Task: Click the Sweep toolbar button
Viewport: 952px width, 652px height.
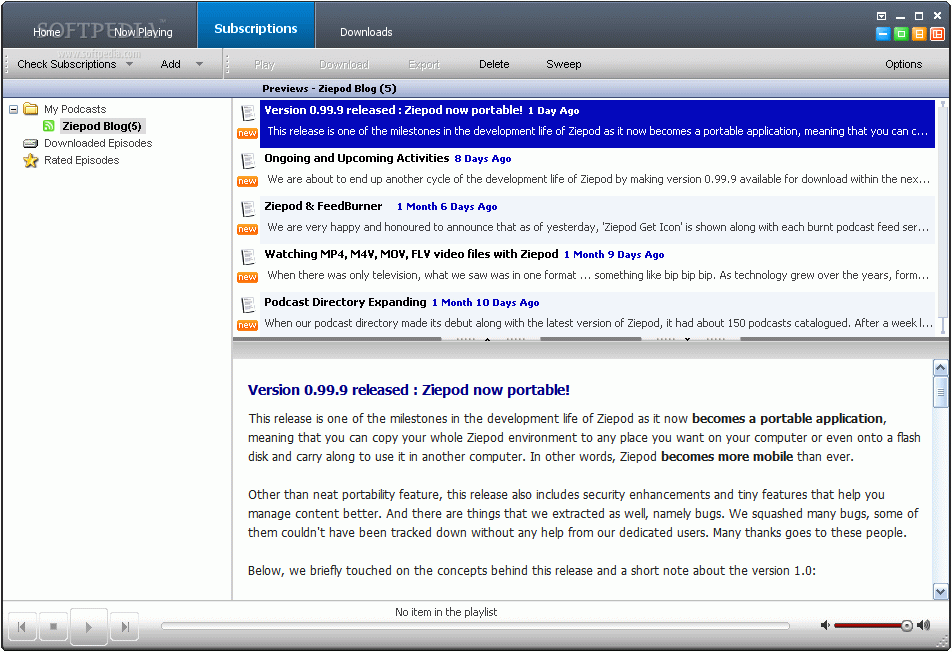Action: [x=563, y=64]
